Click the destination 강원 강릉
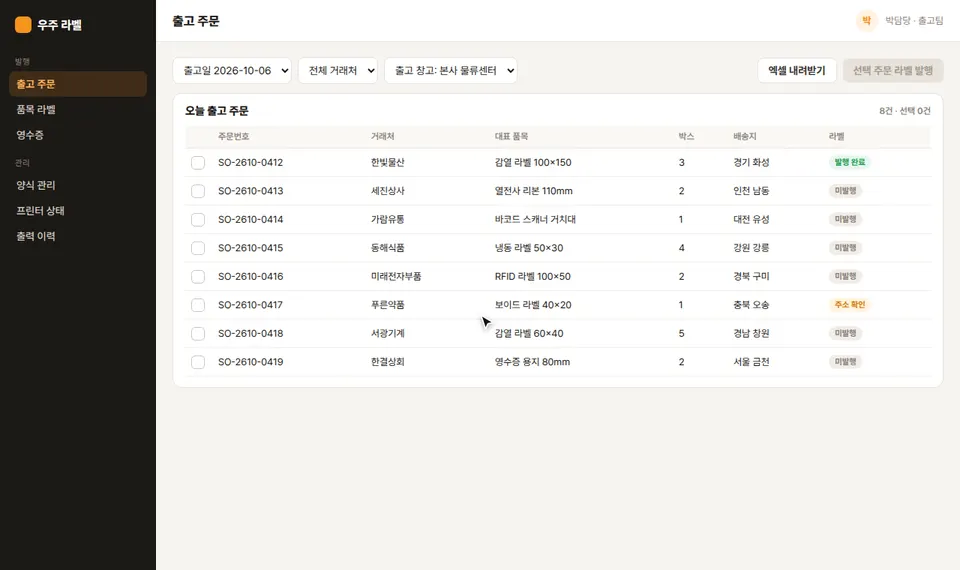Screen dimensions: 960x570 pos(751,248)
